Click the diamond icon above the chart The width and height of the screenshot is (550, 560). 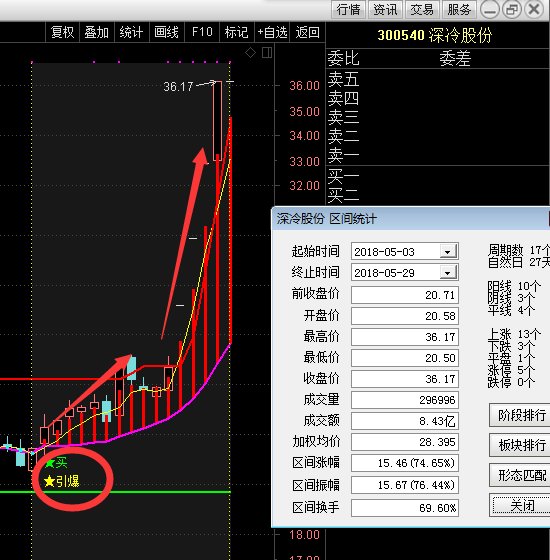pos(250,53)
